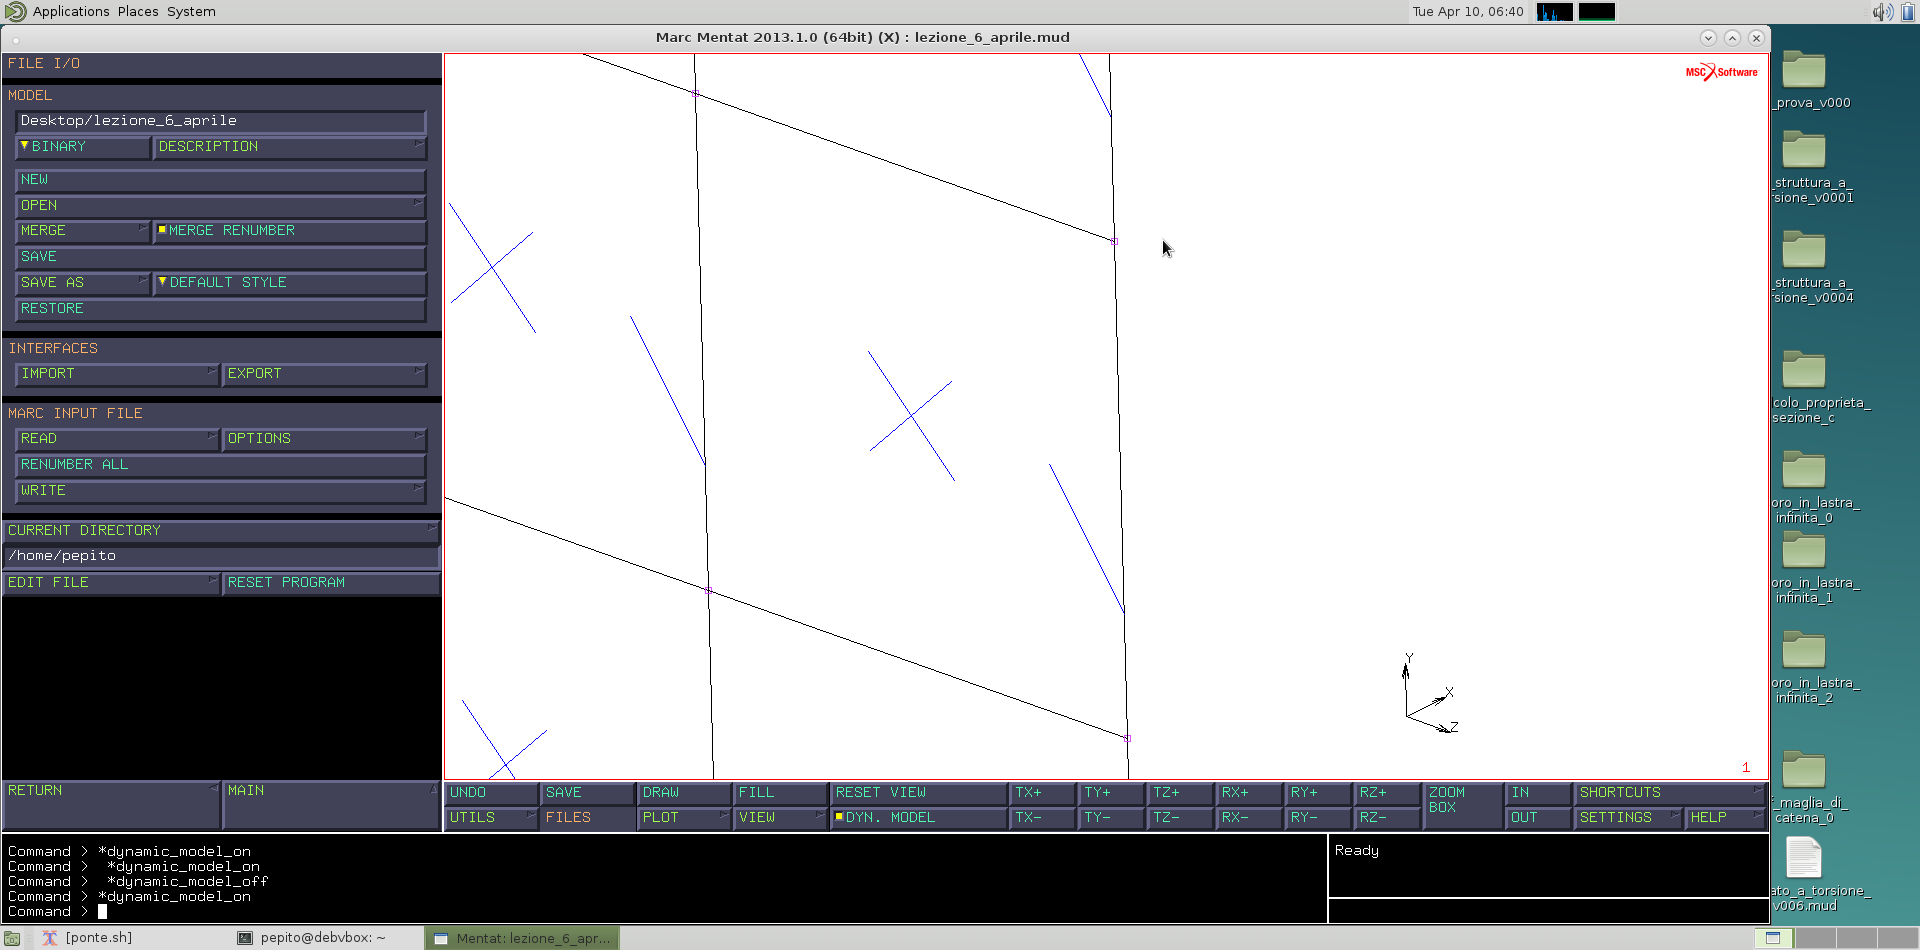
Task: Click the system monitor graph applet
Action: pos(1555,12)
